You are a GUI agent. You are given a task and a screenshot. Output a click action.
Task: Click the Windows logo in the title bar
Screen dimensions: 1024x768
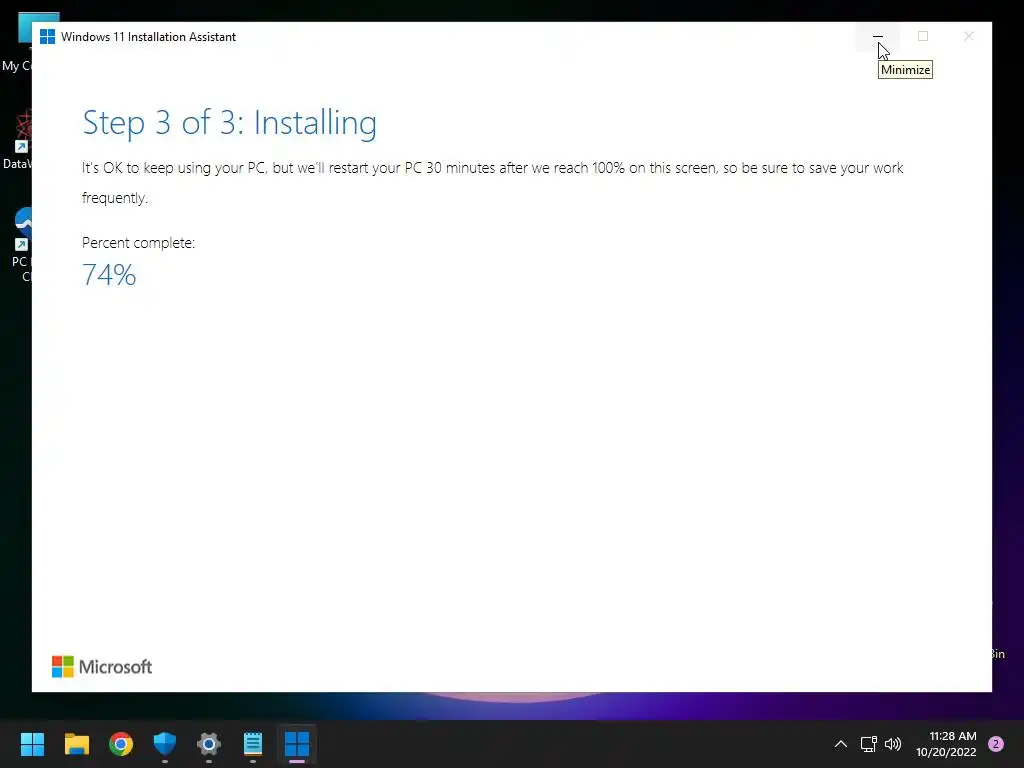coord(47,37)
